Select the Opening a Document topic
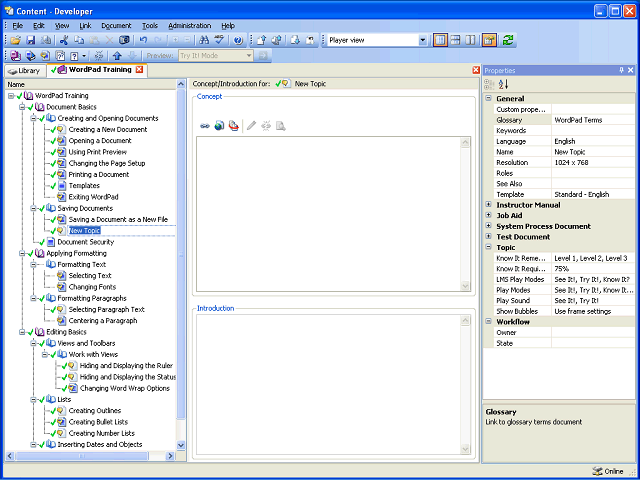Viewport: 640px width, 480px height. (x=100, y=141)
